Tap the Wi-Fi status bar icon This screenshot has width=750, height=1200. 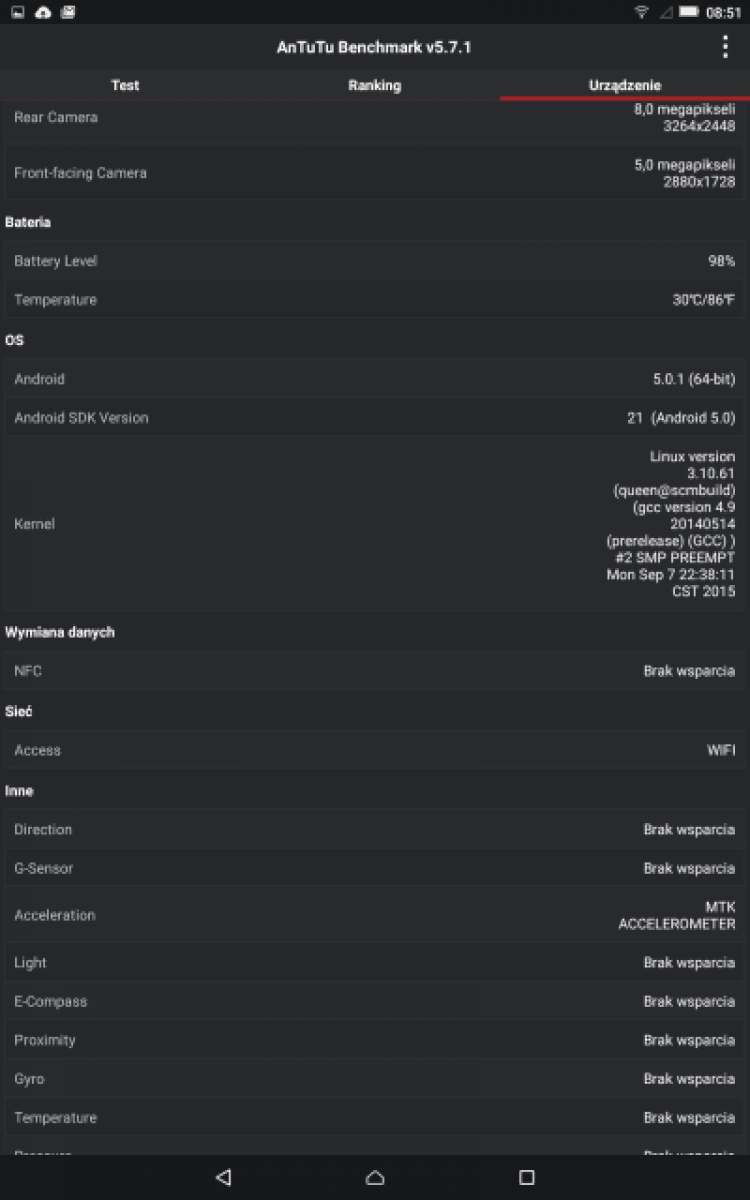click(641, 12)
